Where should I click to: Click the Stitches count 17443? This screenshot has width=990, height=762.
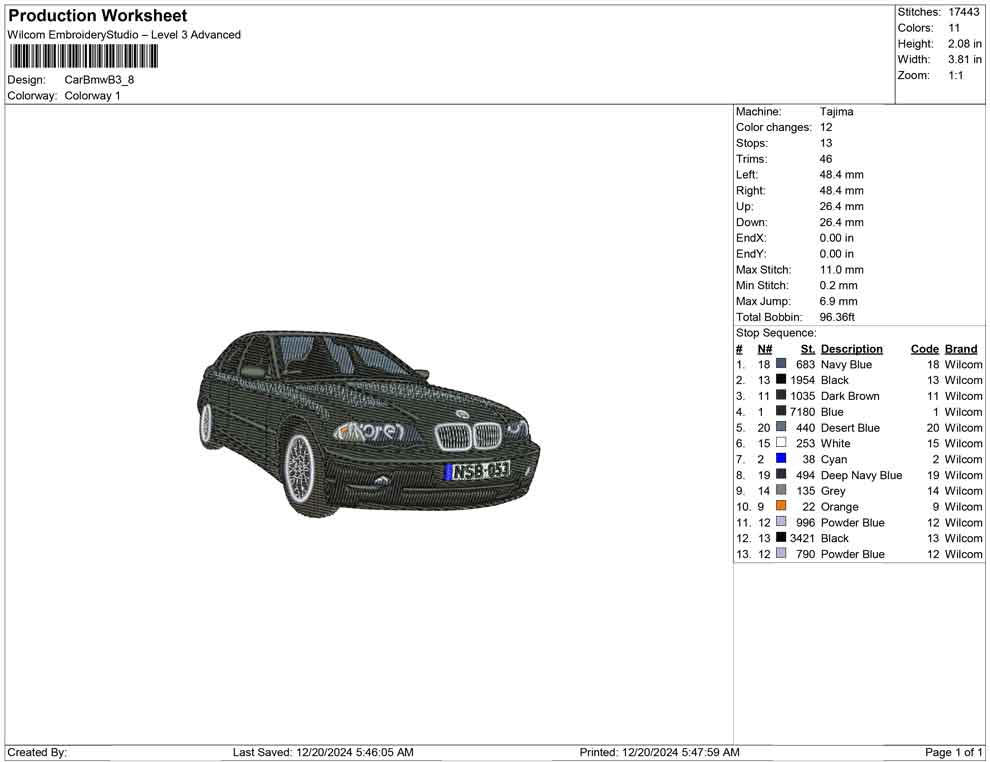[x=963, y=12]
